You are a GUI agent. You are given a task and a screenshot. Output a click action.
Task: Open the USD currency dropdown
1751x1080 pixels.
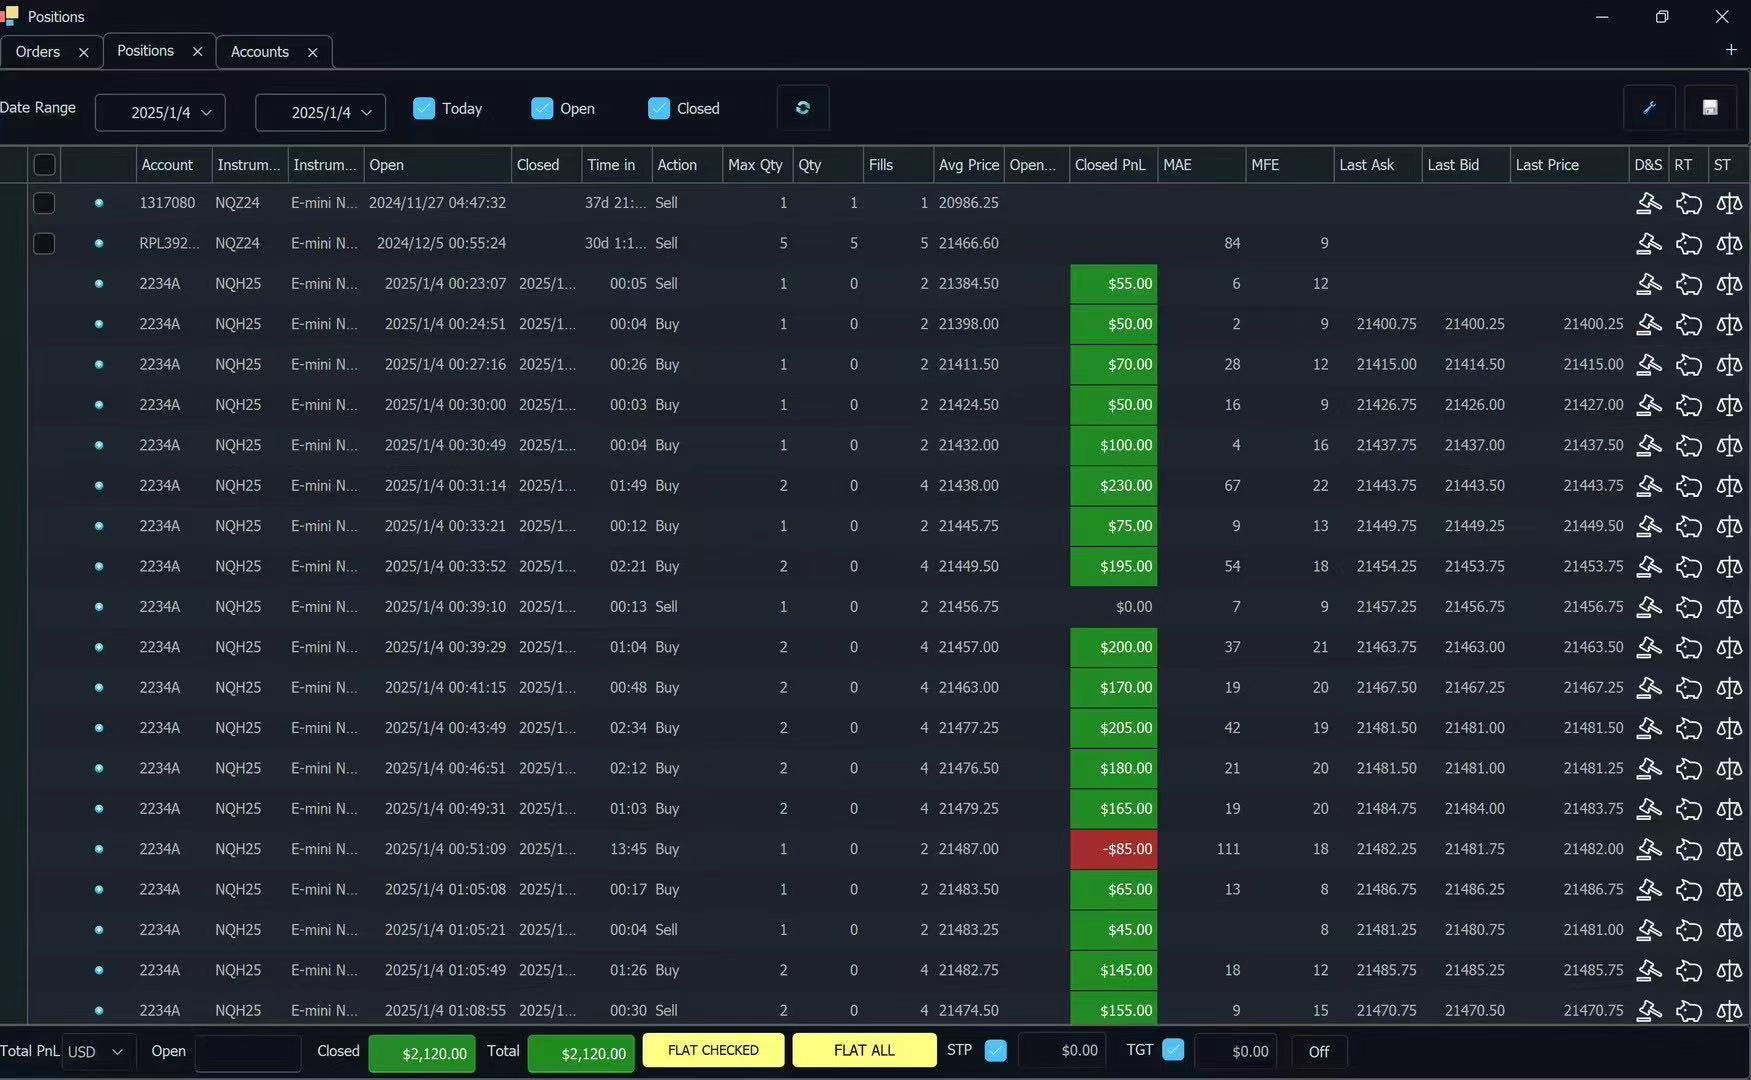[x=97, y=1052]
